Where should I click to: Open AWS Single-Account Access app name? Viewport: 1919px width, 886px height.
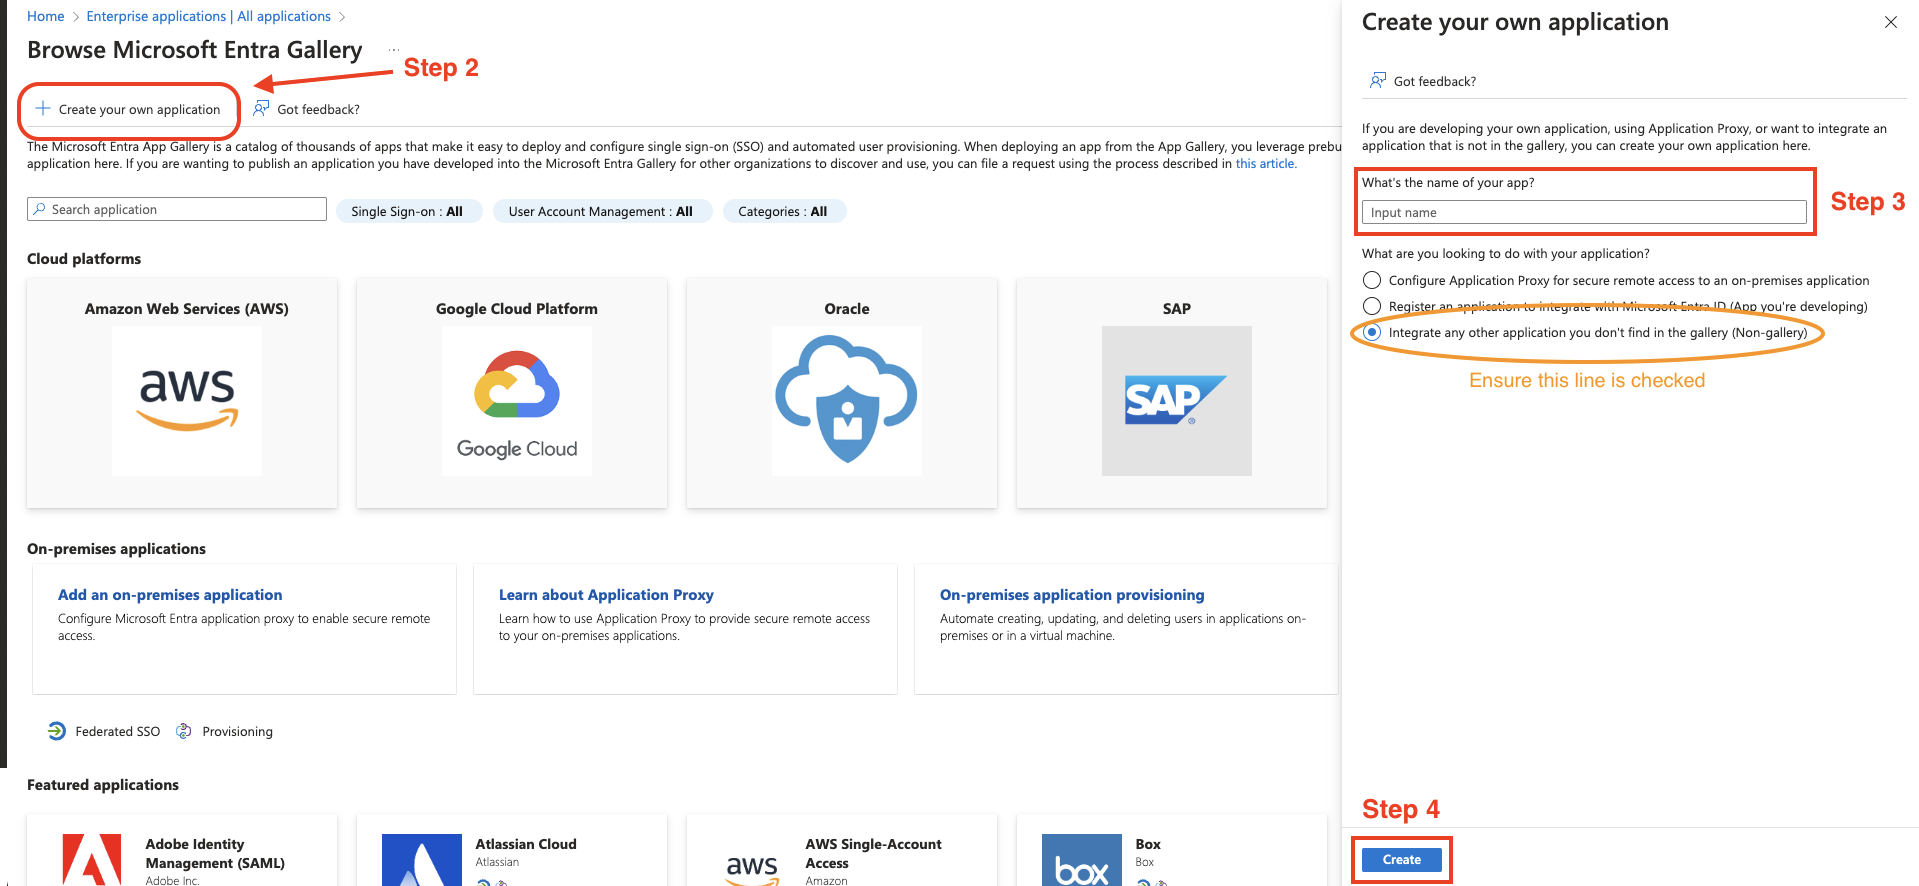(874, 854)
